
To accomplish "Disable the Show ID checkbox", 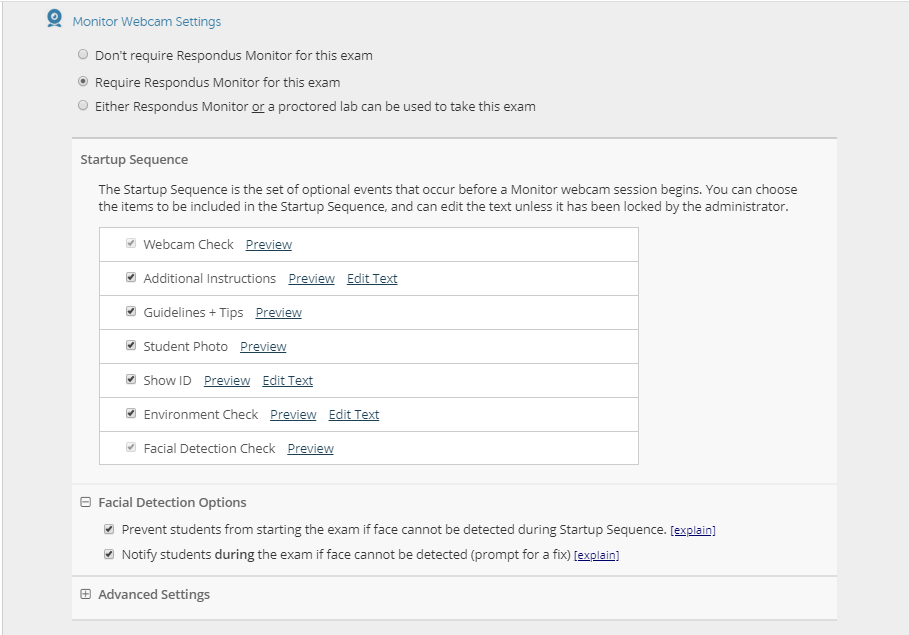I will [131, 379].
